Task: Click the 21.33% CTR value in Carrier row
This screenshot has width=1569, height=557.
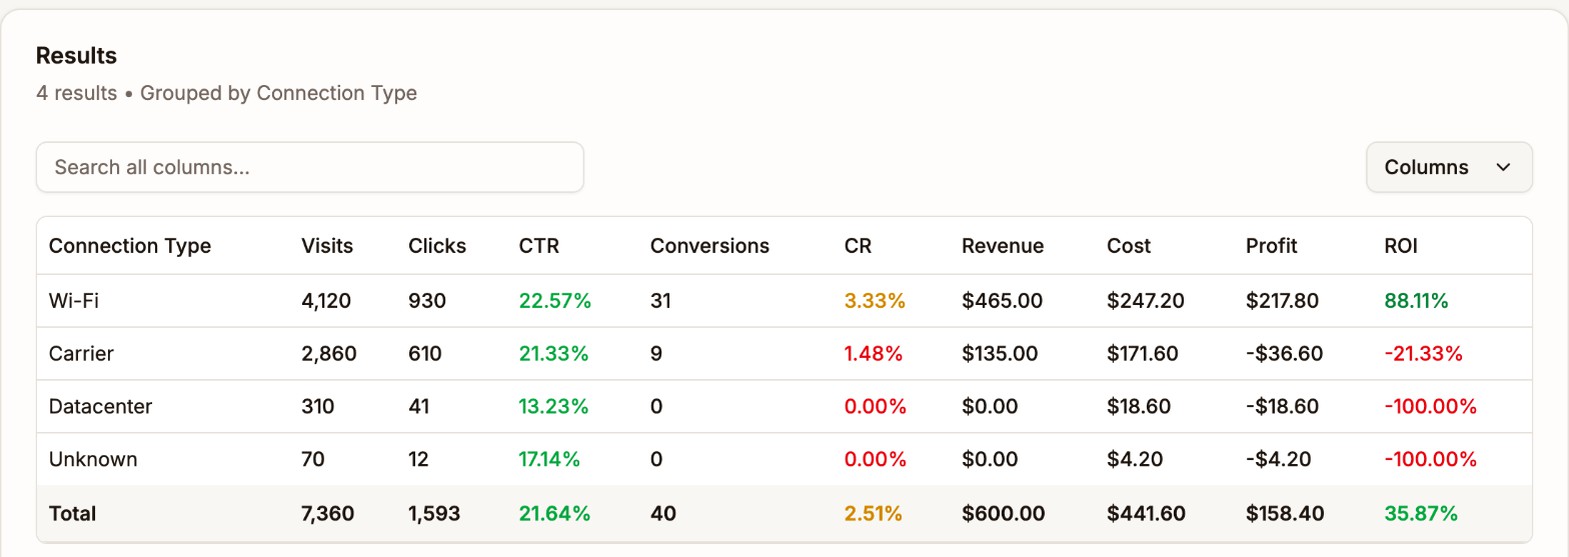Action: coord(554,354)
